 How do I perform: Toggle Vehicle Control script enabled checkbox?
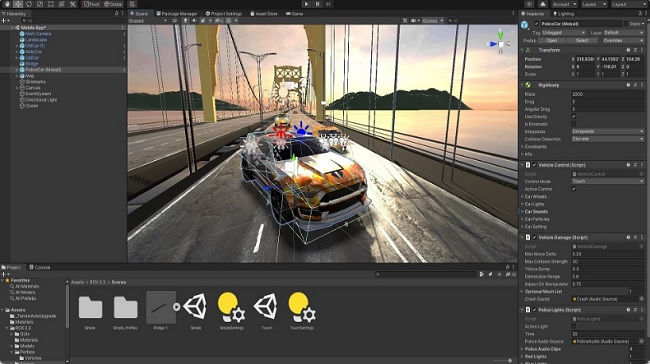coord(534,165)
